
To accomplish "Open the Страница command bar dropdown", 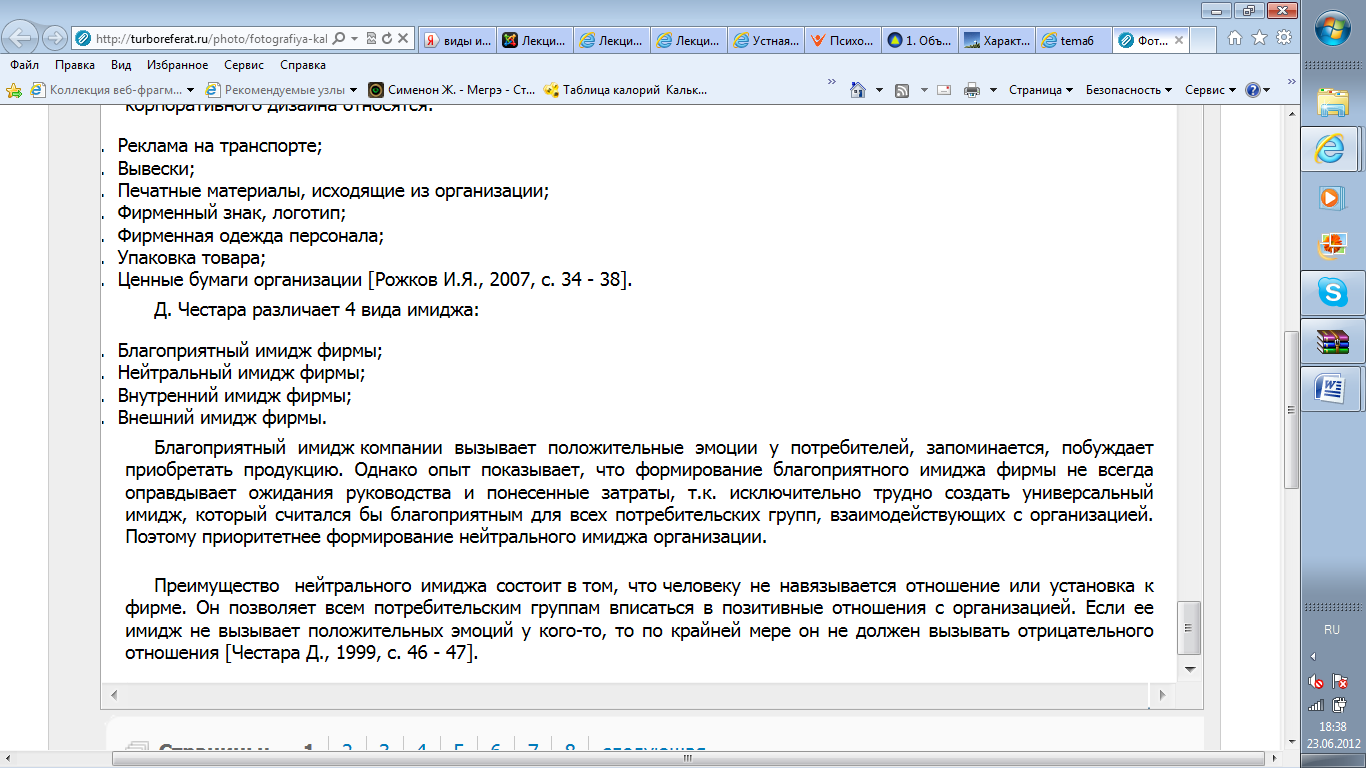I will pyautogui.click(x=1040, y=90).
